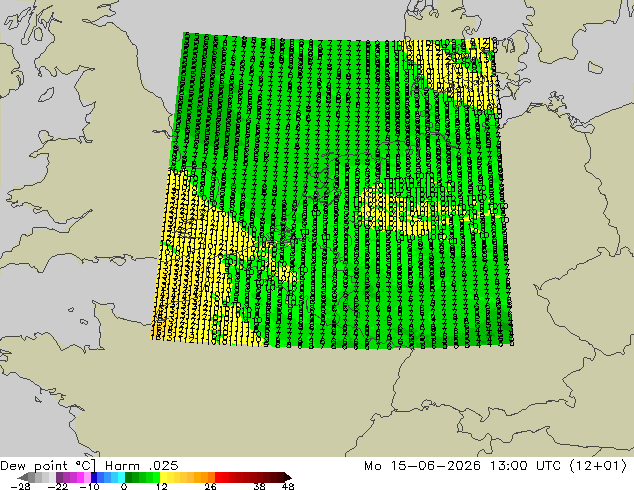Click the cyan legend swatch before zero
634x490 pixels.
point(121,477)
